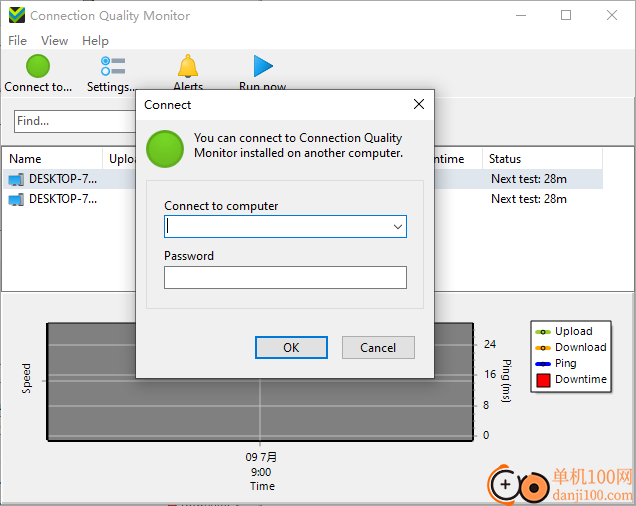Cancel the Connect dialog
The image size is (636, 506).
(x=378, y=347)
